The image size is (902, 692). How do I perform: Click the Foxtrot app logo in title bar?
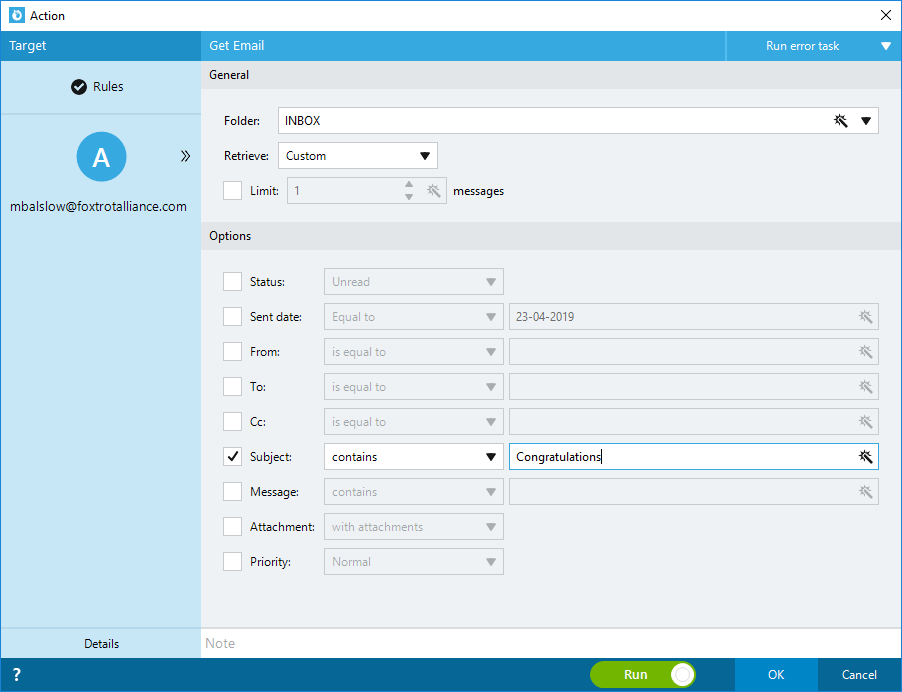tap(17, 15)
